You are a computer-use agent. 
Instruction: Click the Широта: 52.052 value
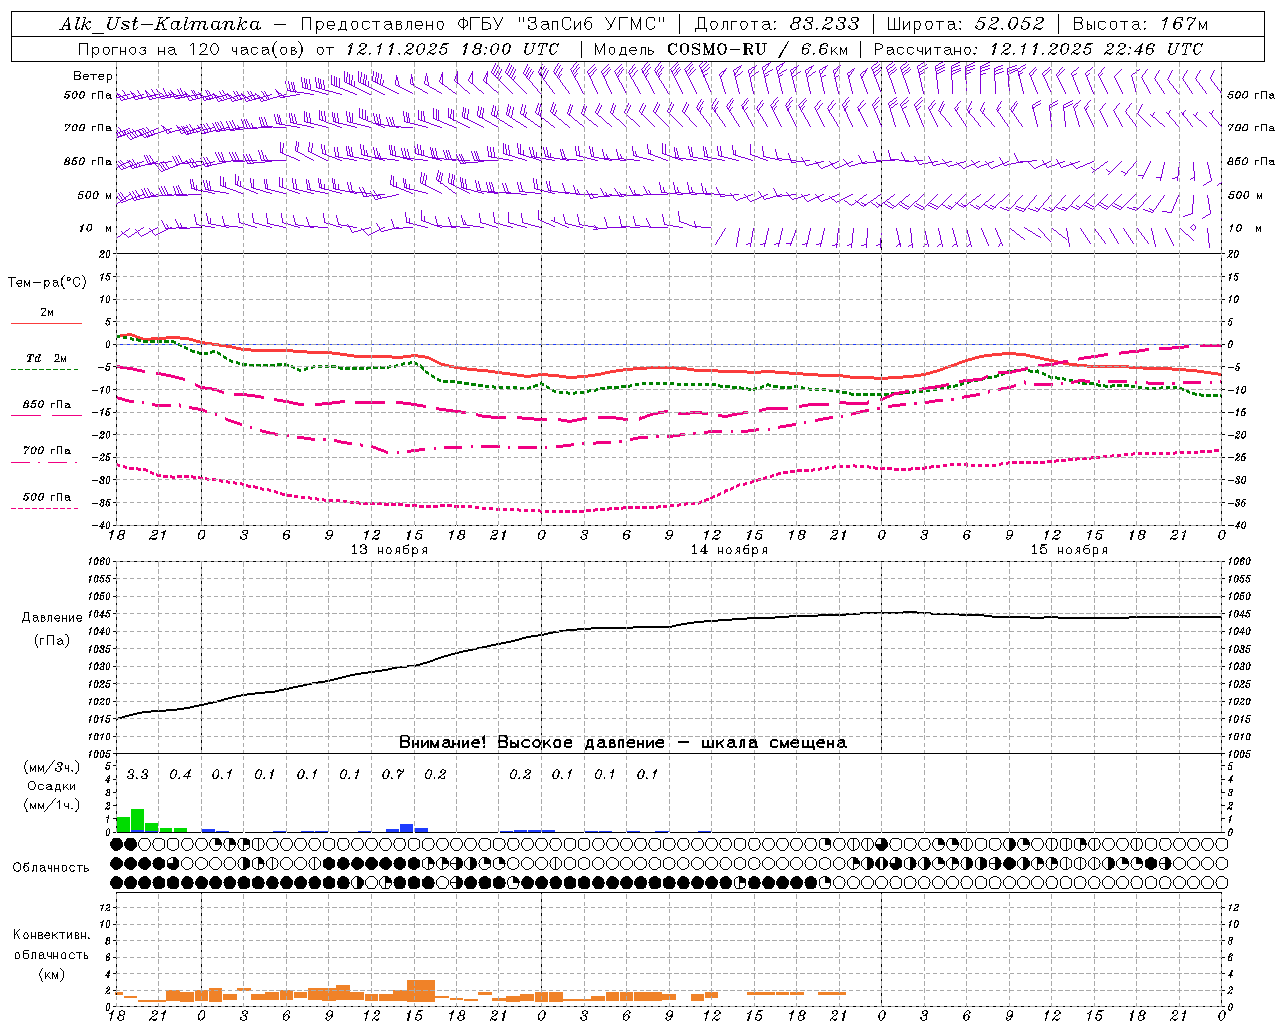(x=965, y=24)
